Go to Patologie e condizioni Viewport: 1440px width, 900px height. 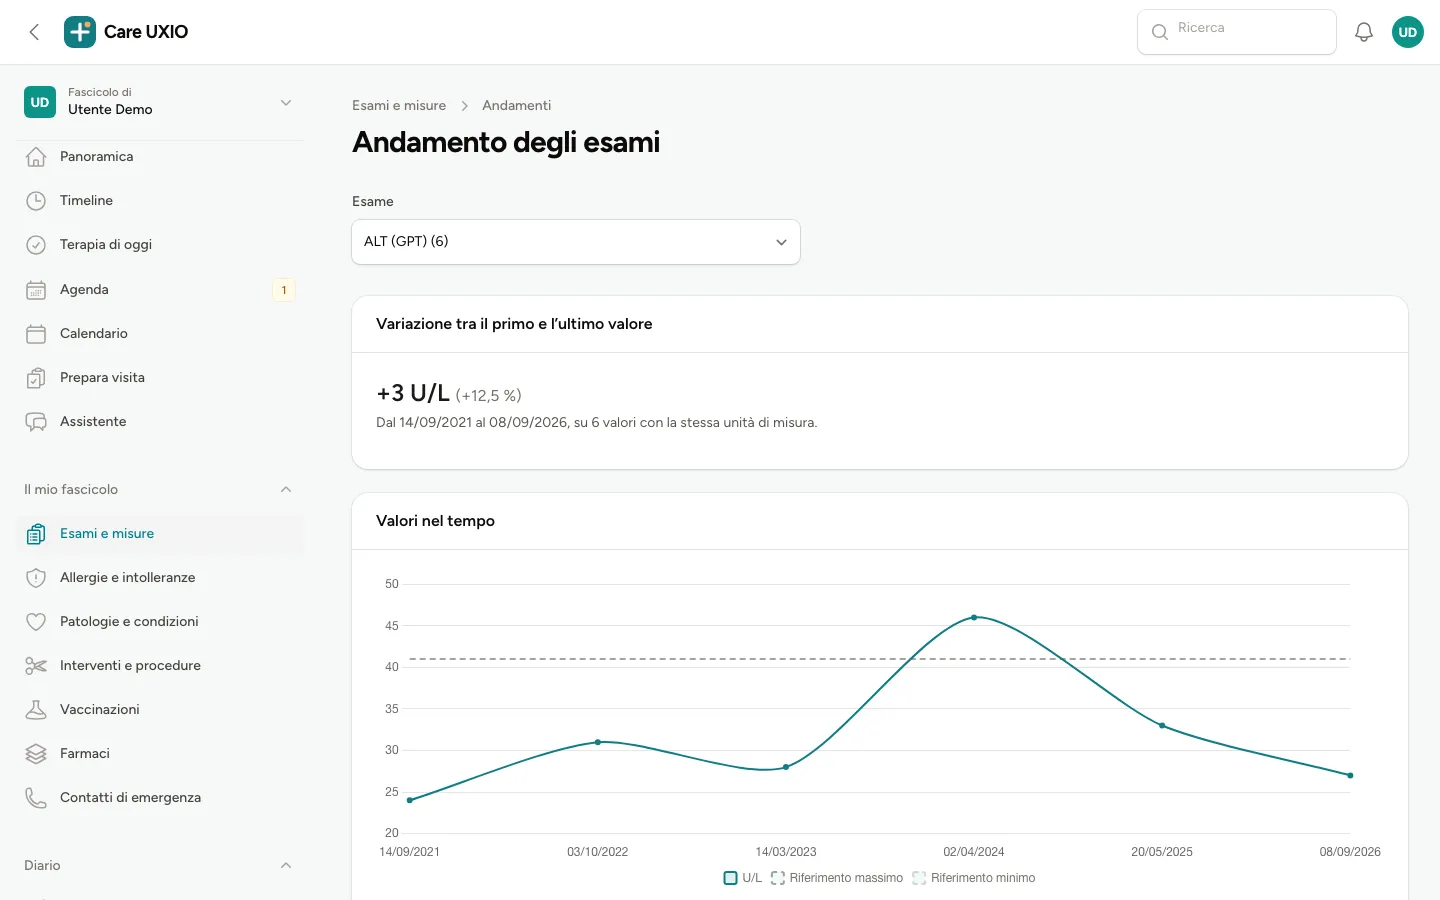click(x=160, y=622)
